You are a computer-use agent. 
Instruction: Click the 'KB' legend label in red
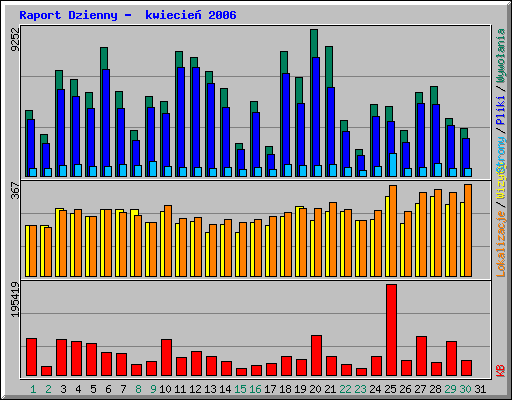[x=501, y=371]
